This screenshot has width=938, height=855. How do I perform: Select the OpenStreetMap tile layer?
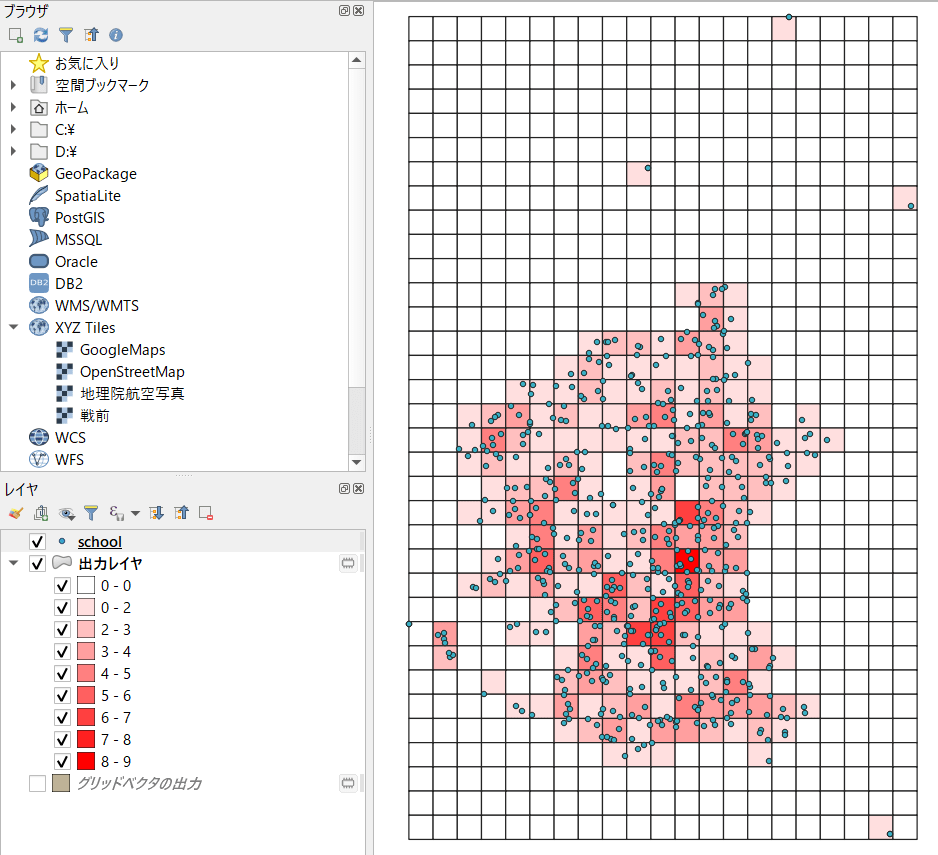pos(132,372)
